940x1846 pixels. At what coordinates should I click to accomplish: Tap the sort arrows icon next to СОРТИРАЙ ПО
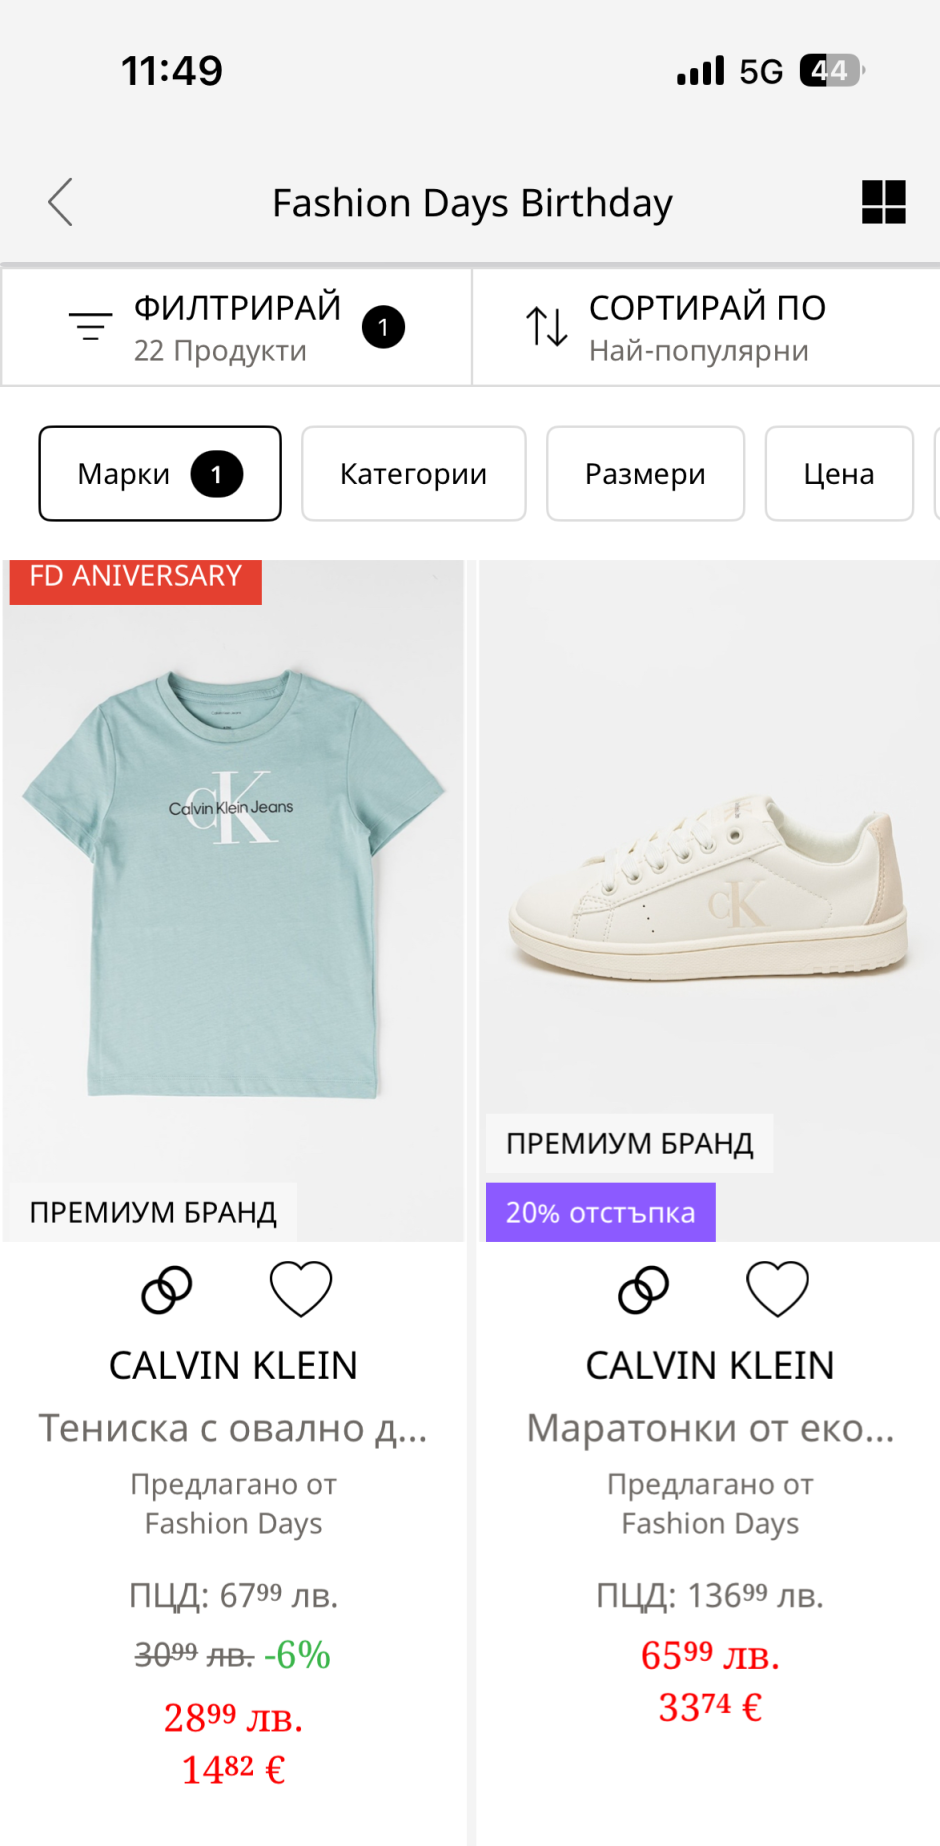pyautogui.click(x=547, y=327)
